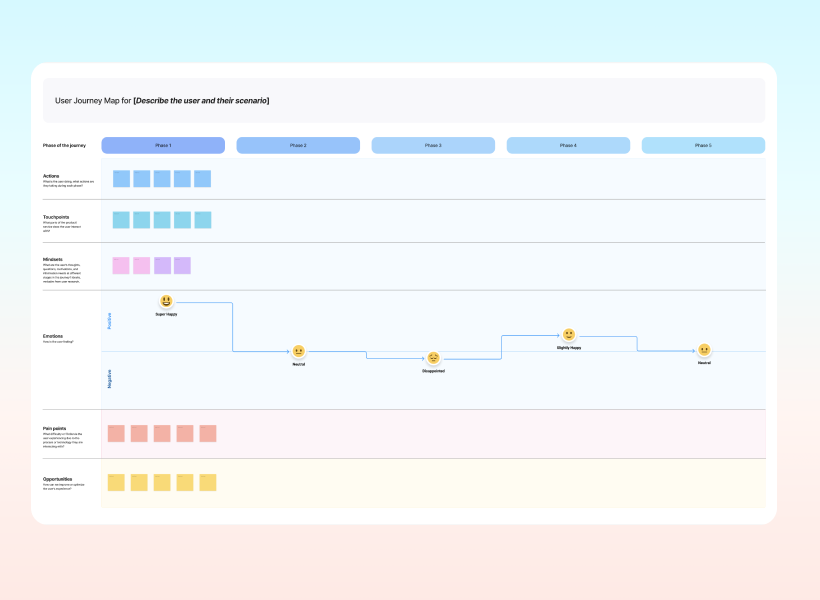Click the first blue Actions sticky note

(122, 177)
